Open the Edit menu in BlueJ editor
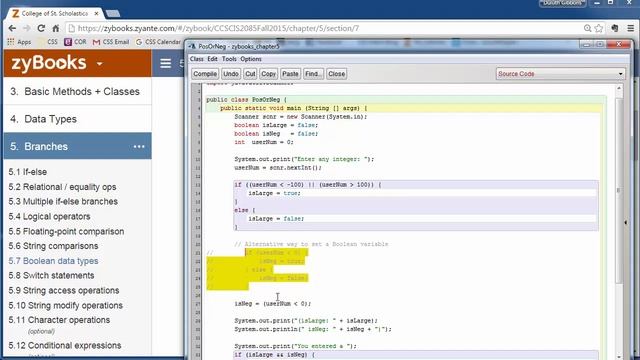Viewport: 640px width, 360px height. (x=212, y=59)
